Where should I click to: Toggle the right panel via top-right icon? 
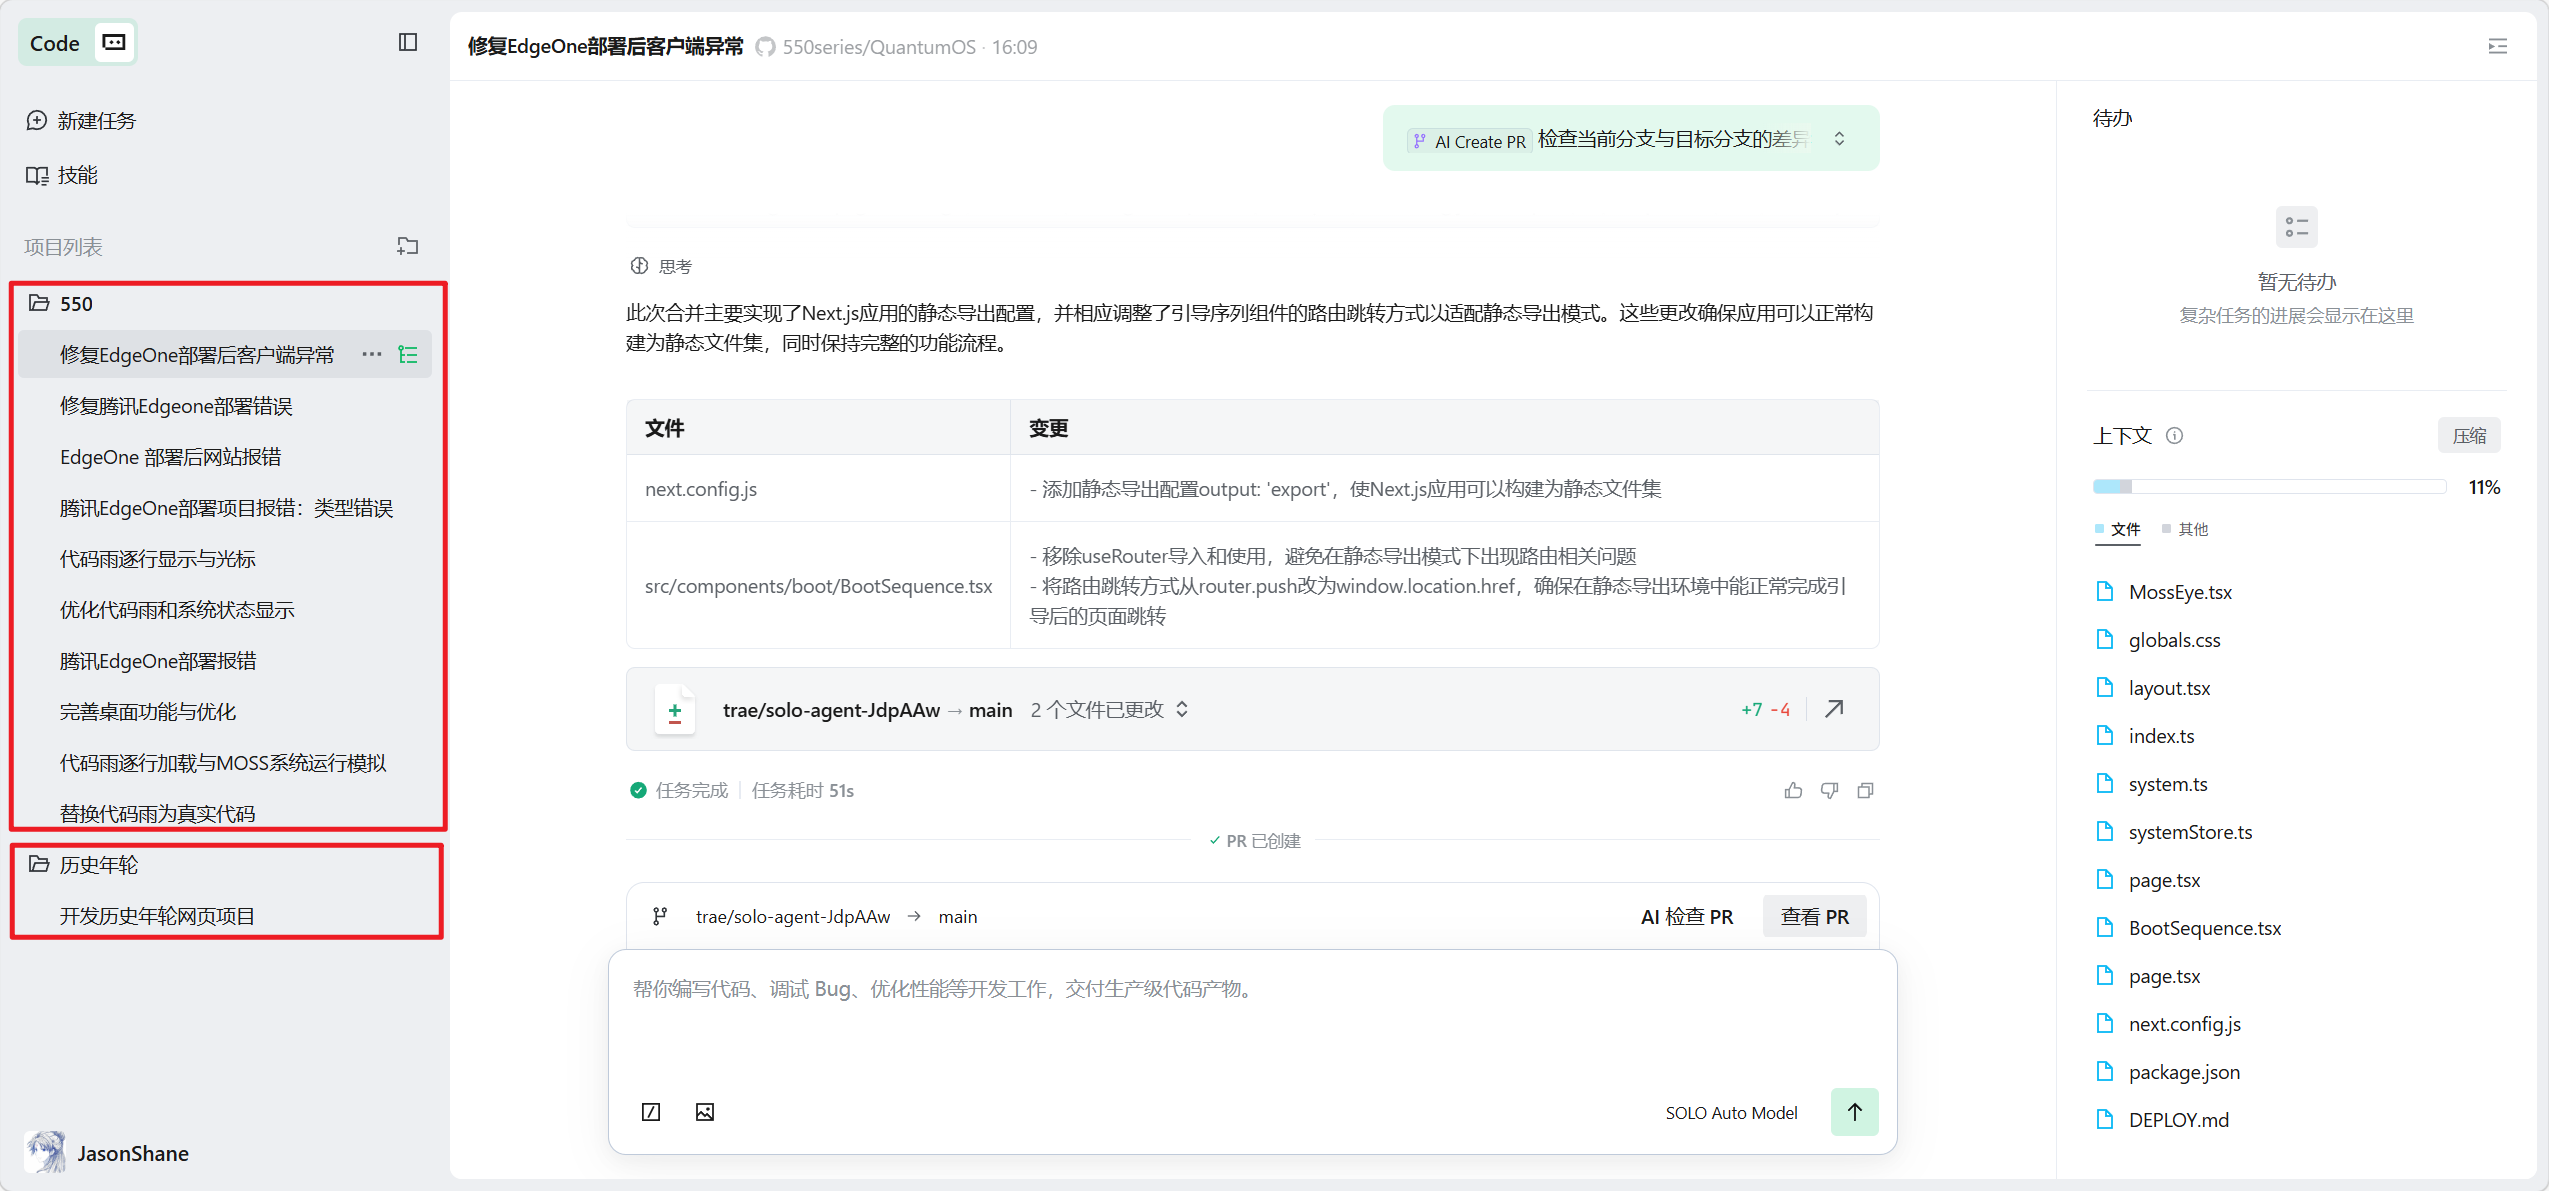[2497, 46]
